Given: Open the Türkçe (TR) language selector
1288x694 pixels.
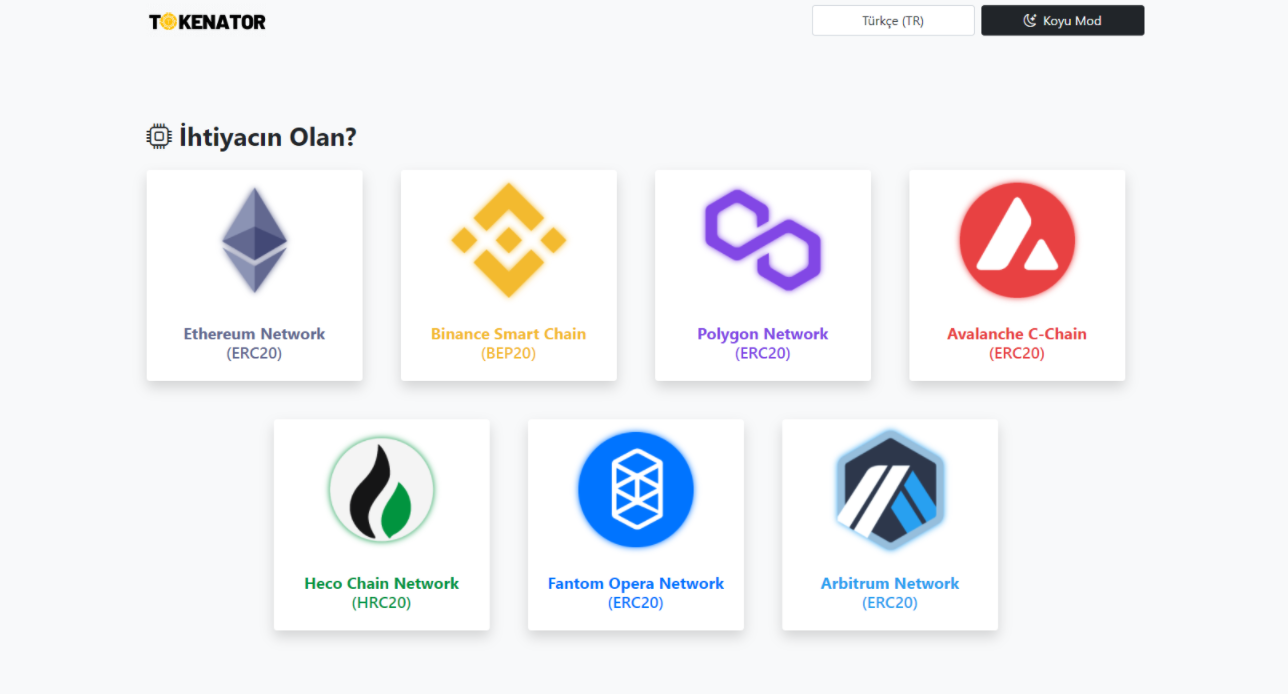Looking at the screenshot, I should (x=893, y=21).
